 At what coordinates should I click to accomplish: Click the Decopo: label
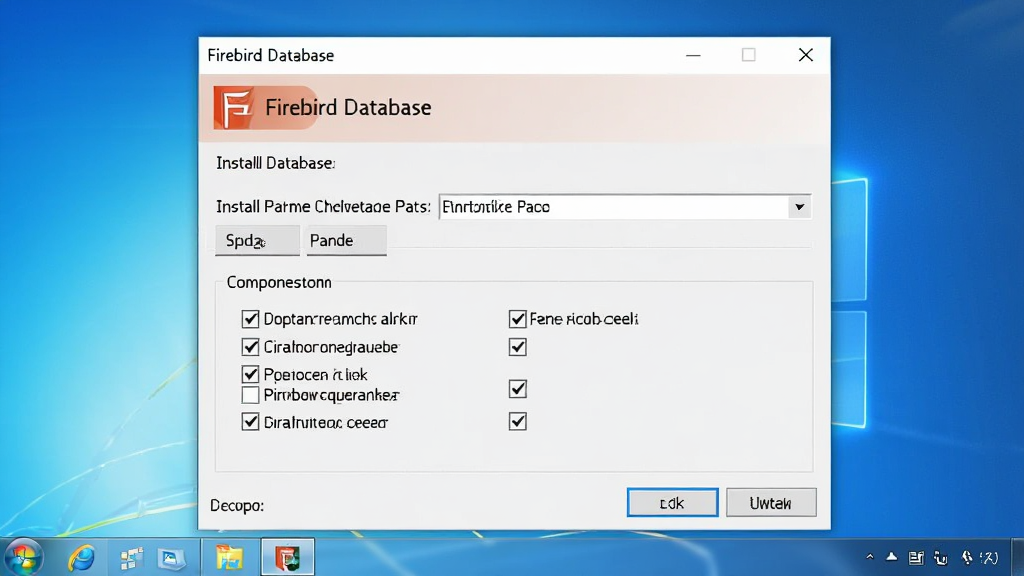tap(237, 505)
